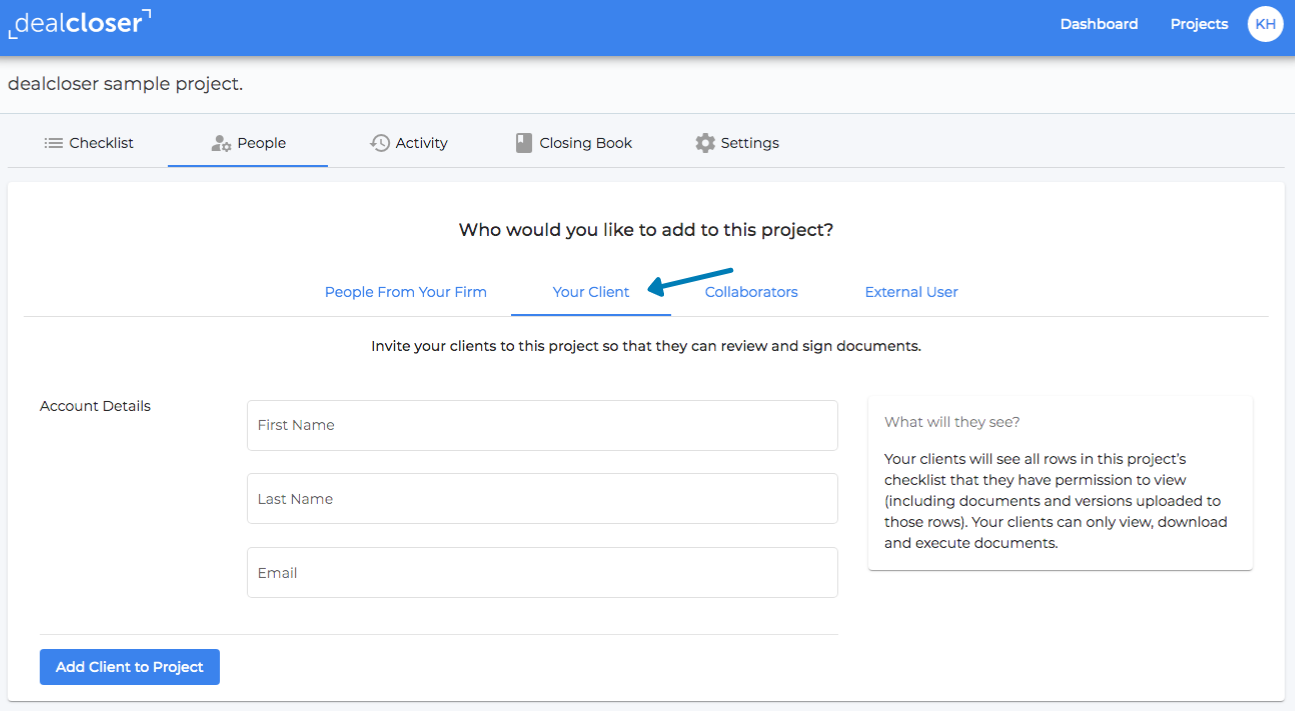The image size is (1295, 711).
Task: Focus the Last Name field
Action: (x=542, y=499)
